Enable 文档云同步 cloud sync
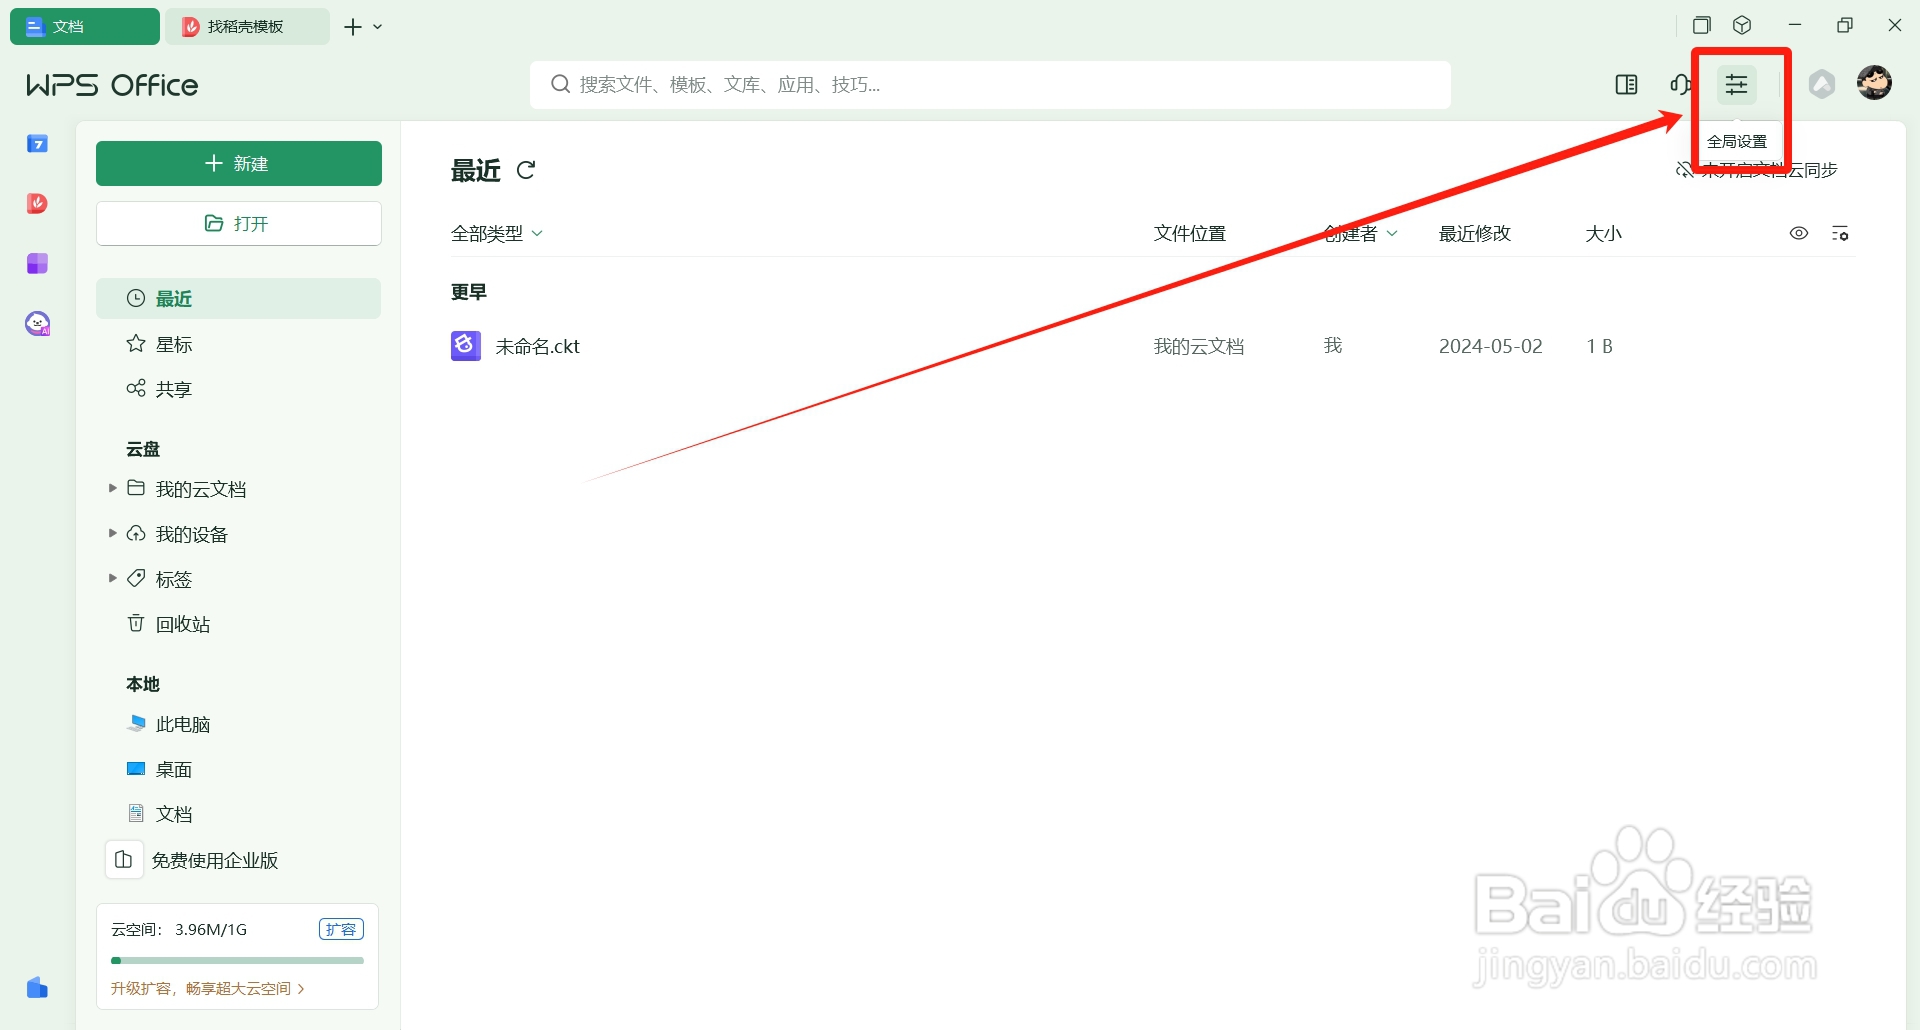The image size is (1920, 1030). click(1757, 170)
